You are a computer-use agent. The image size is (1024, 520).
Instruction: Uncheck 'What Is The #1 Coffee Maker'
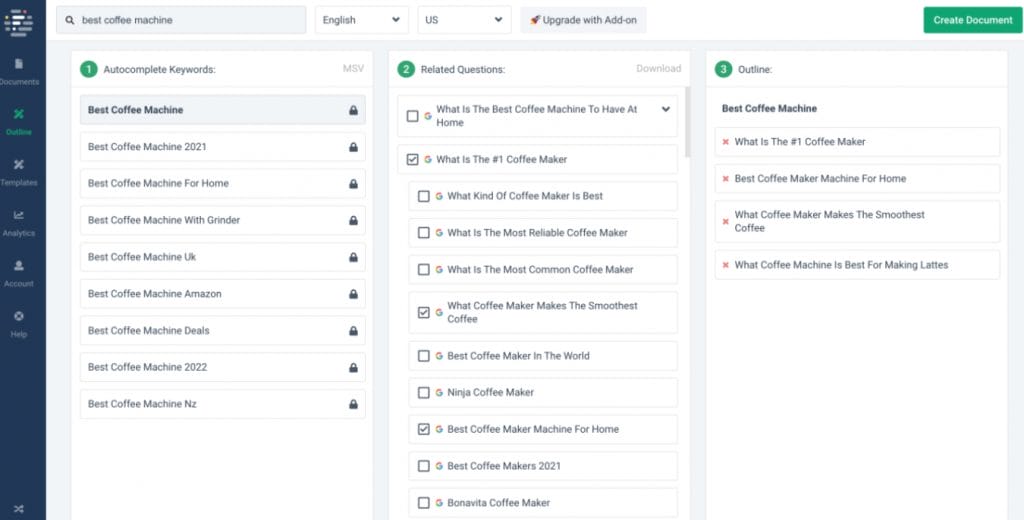click(413, 159)
